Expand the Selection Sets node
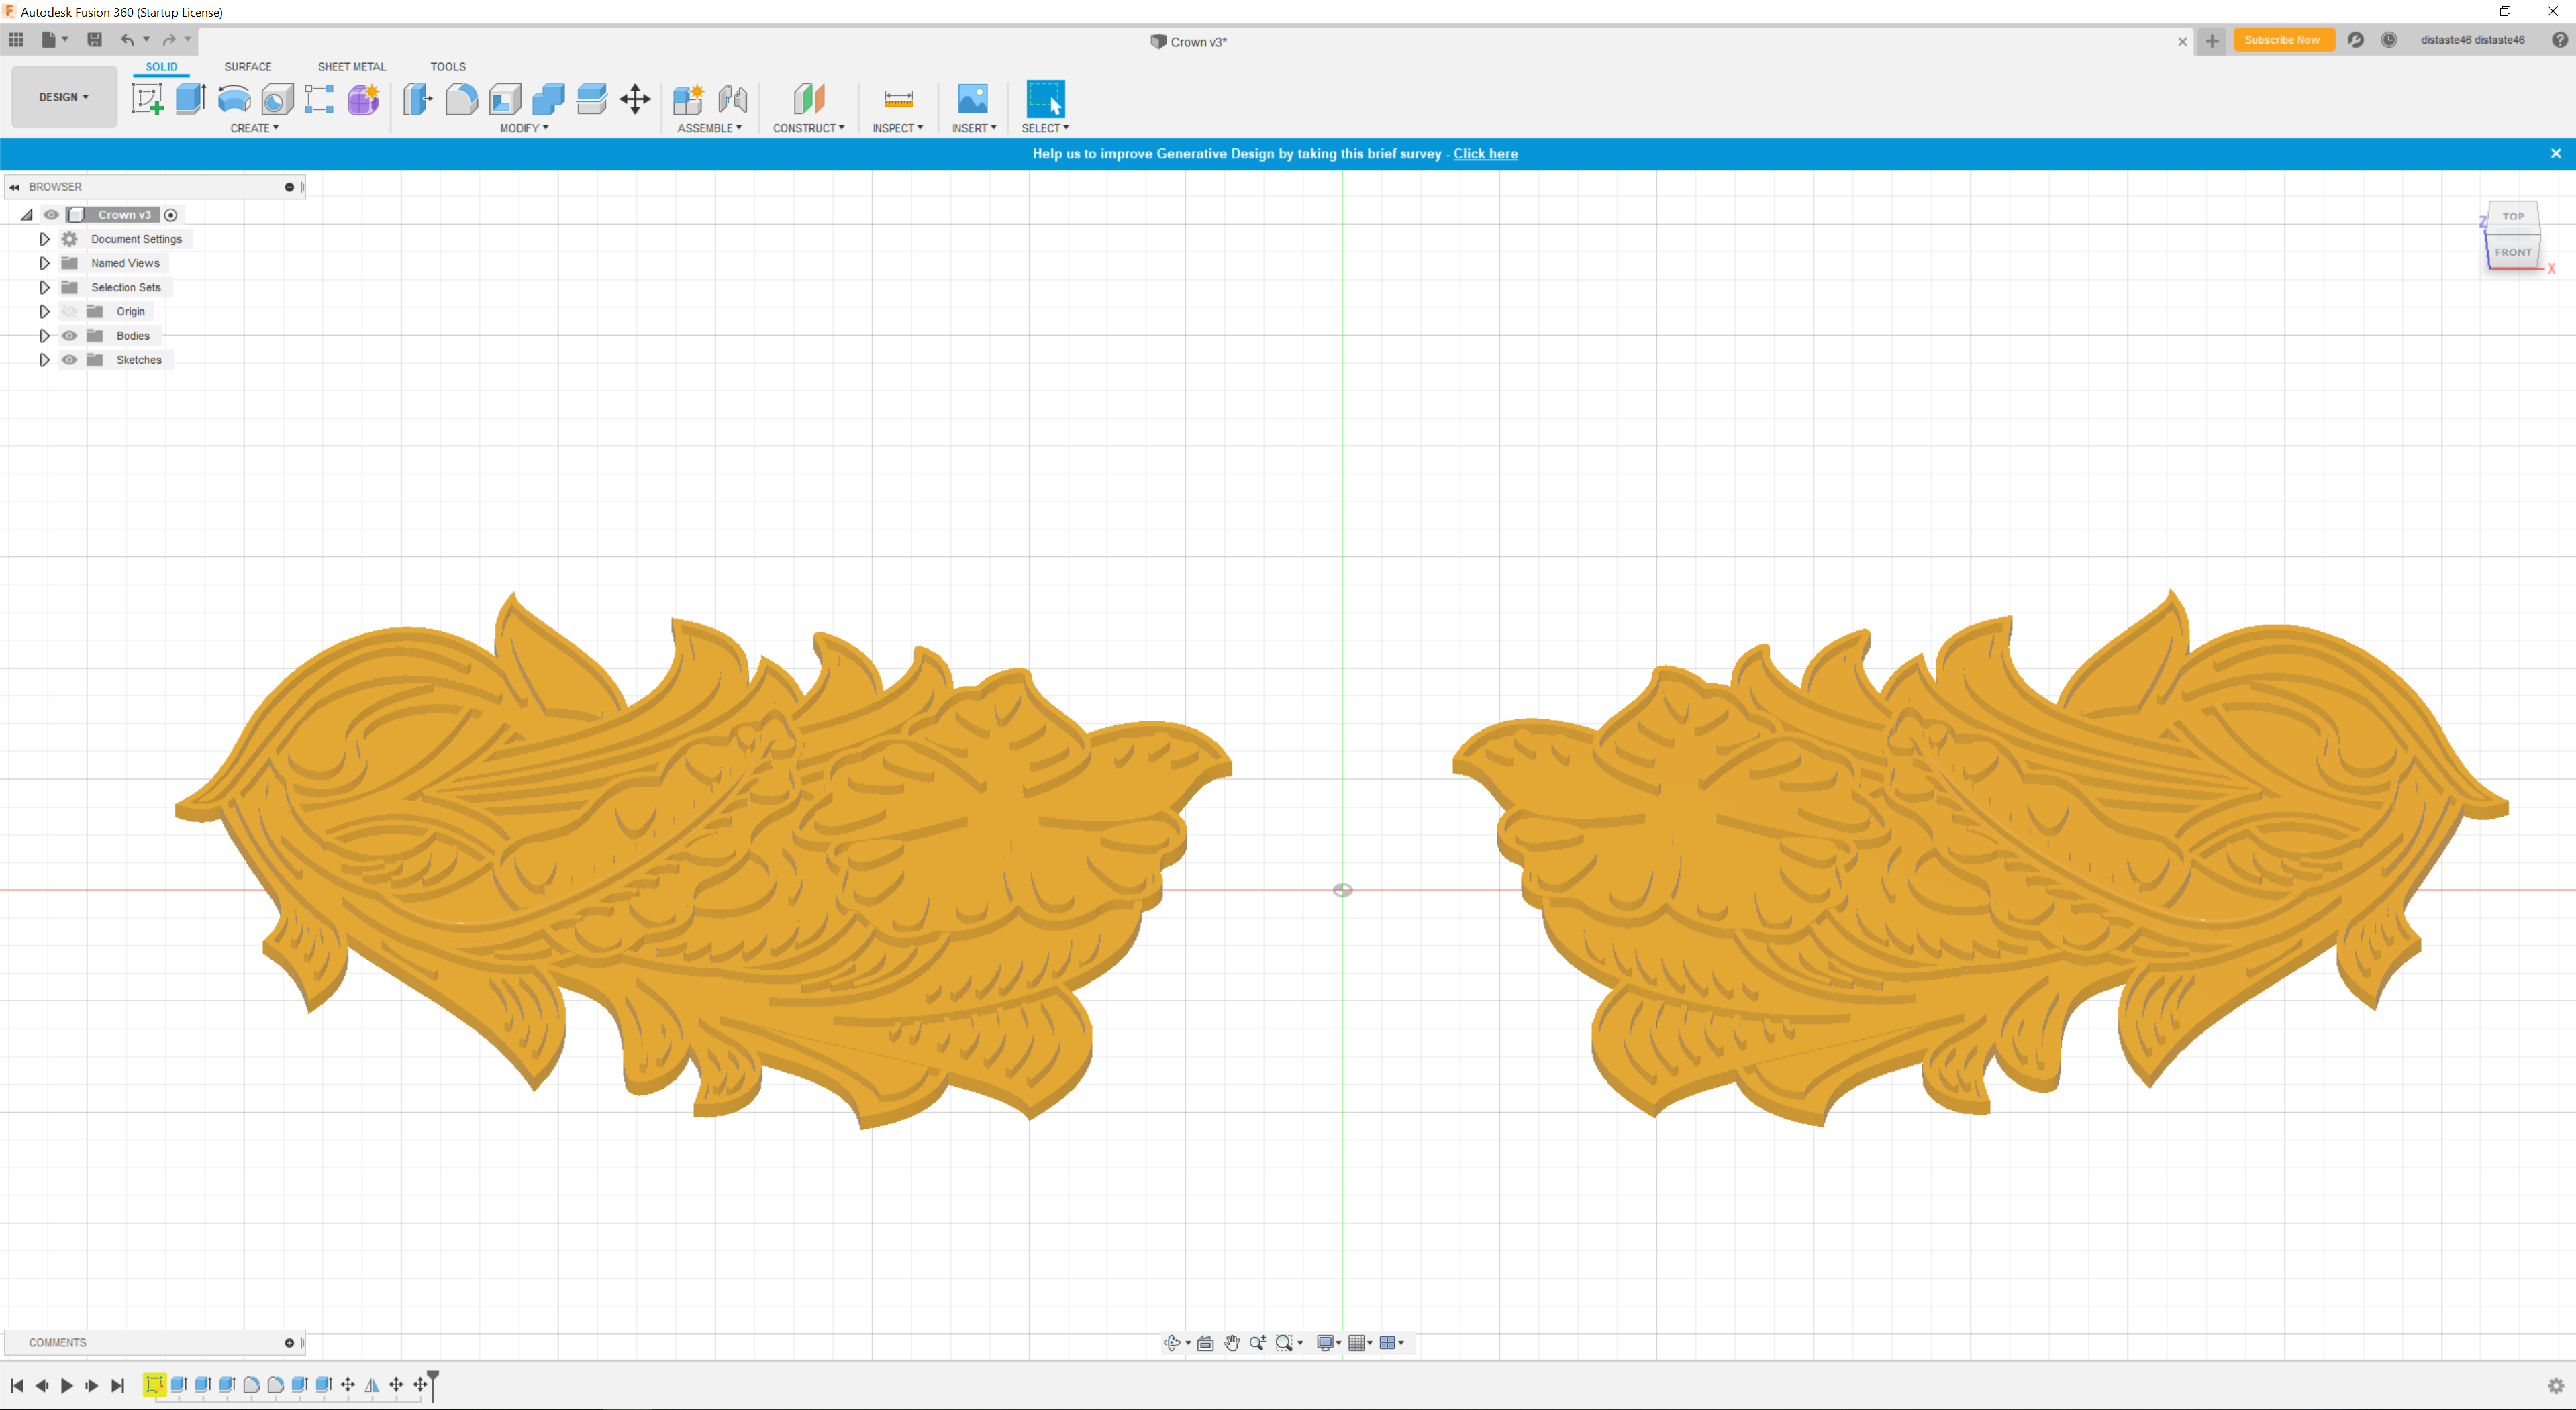 coord(44,287)
